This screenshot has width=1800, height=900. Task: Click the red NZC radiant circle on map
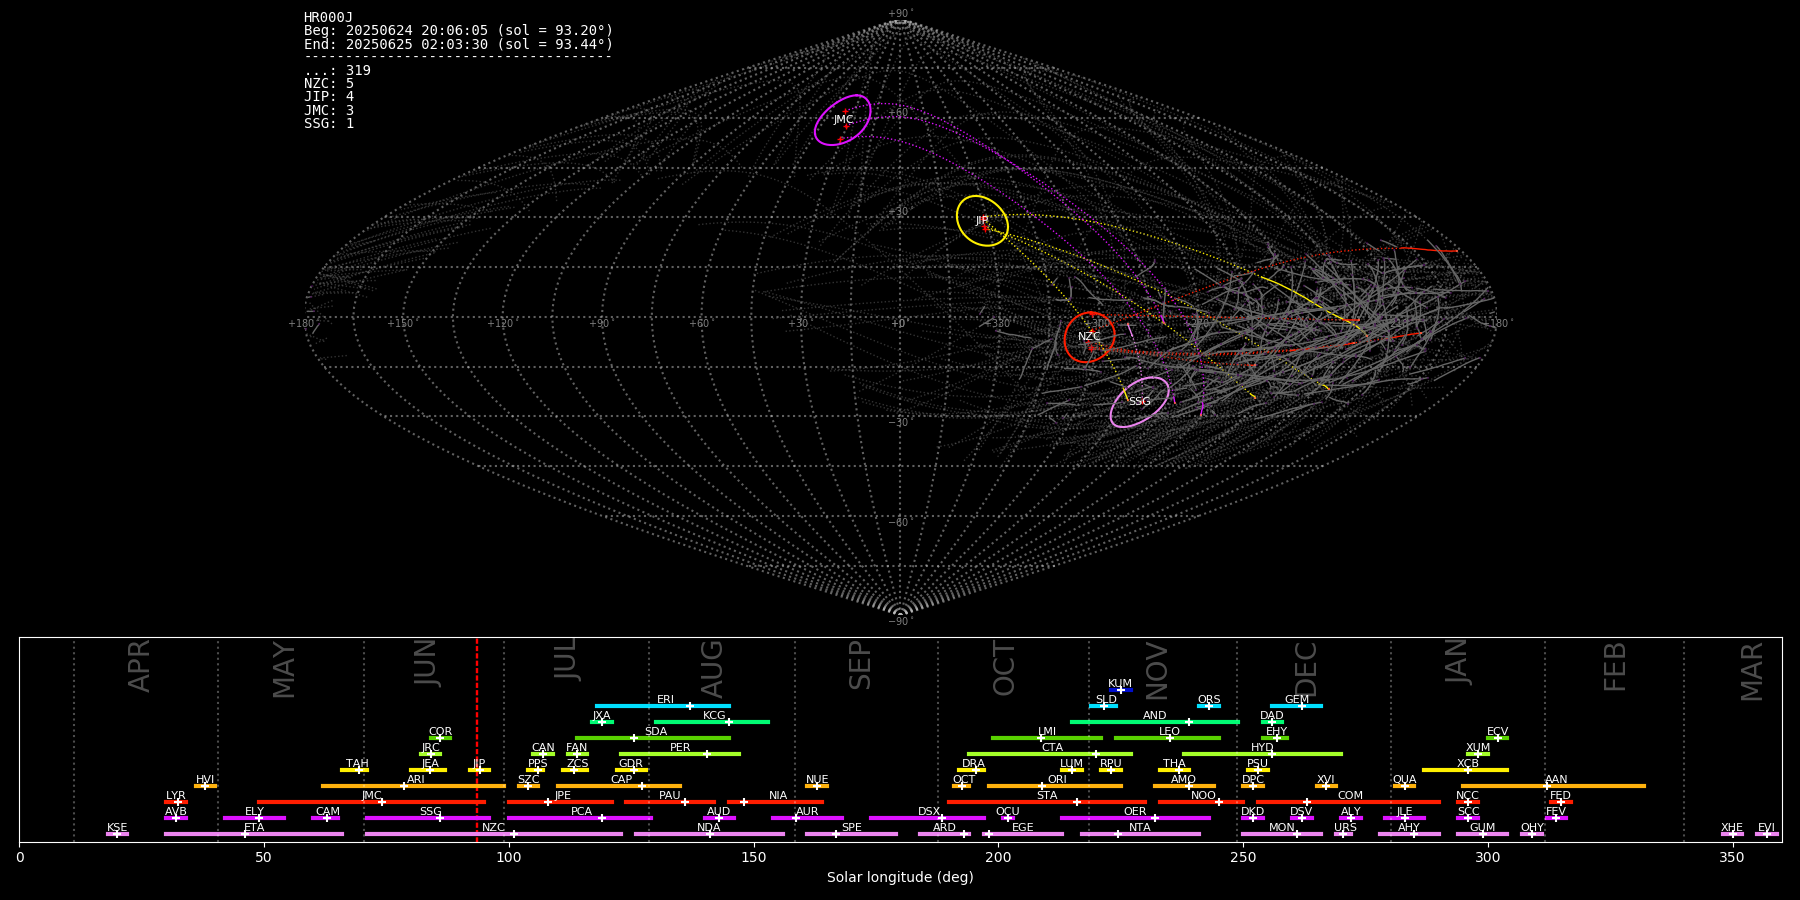pos(1090,337)
